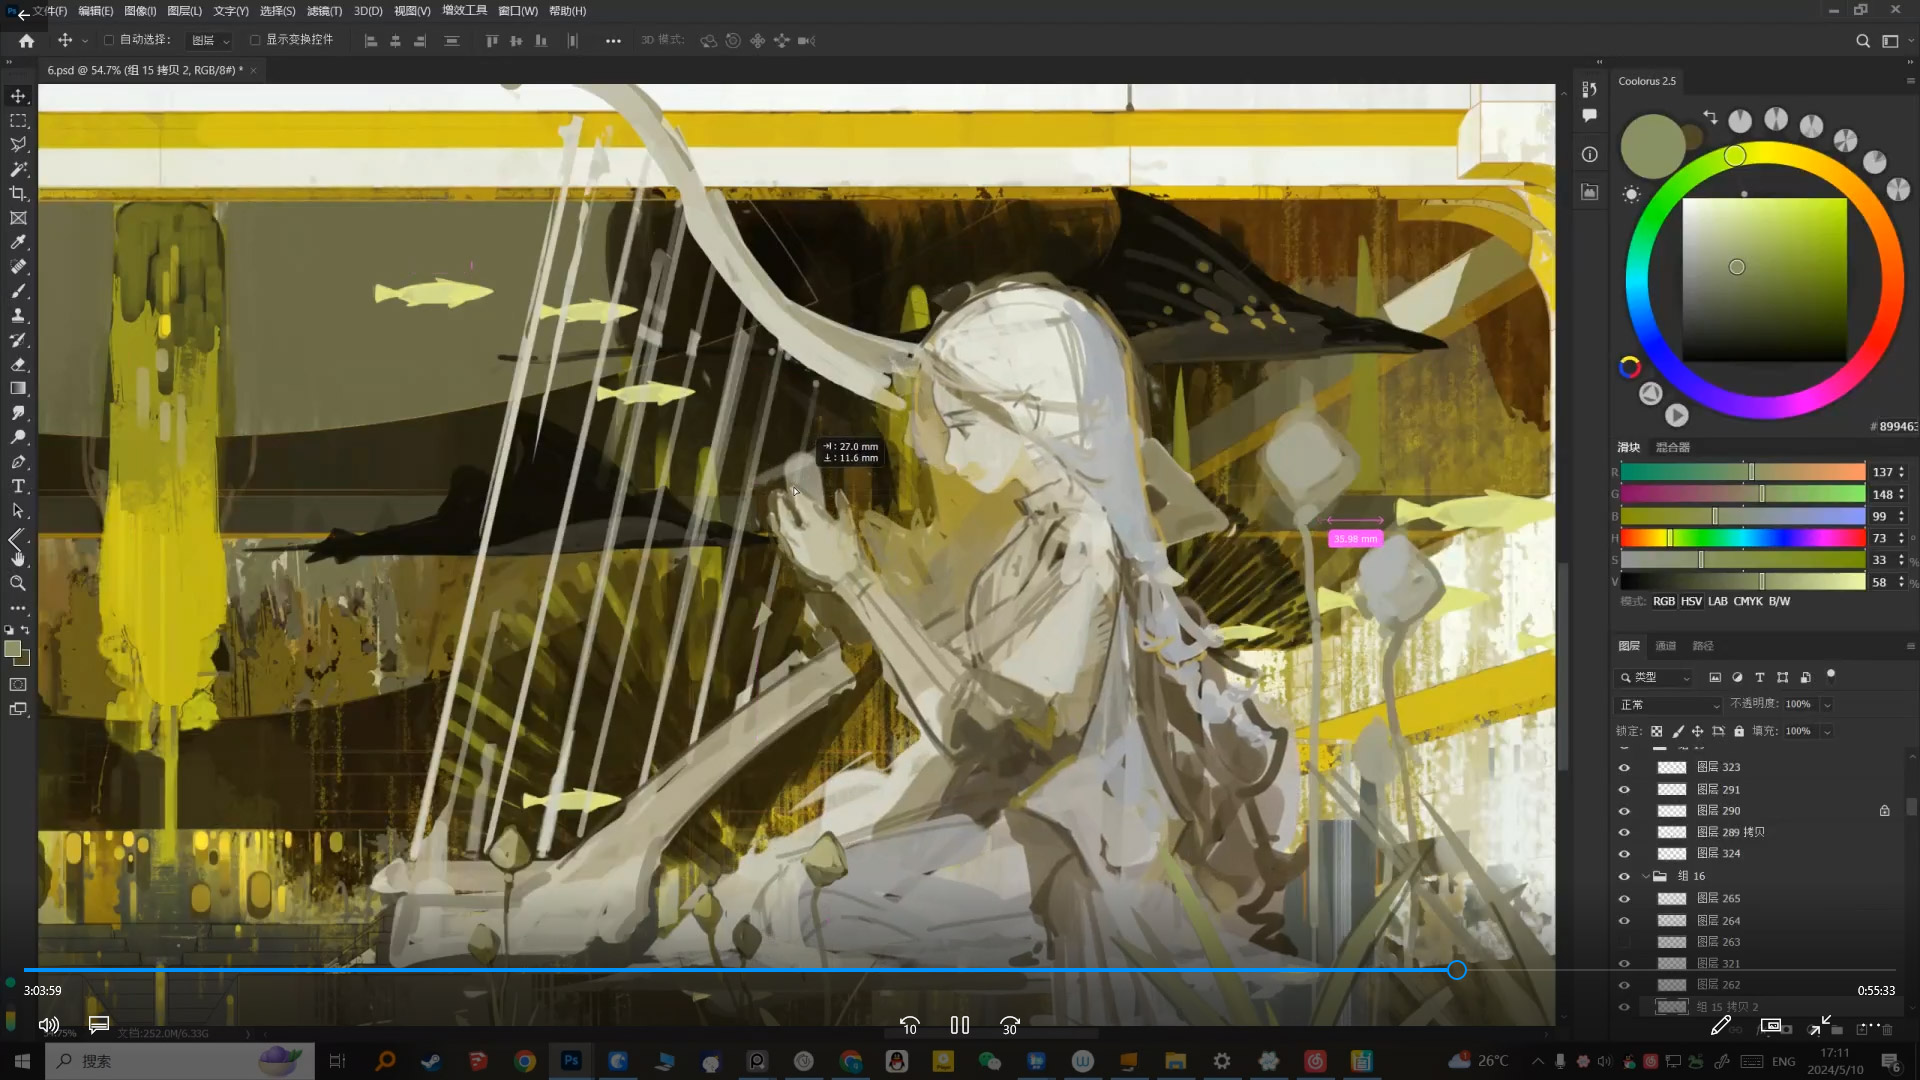Open the 混合器 mixer tab in Coolorus

1673,448
